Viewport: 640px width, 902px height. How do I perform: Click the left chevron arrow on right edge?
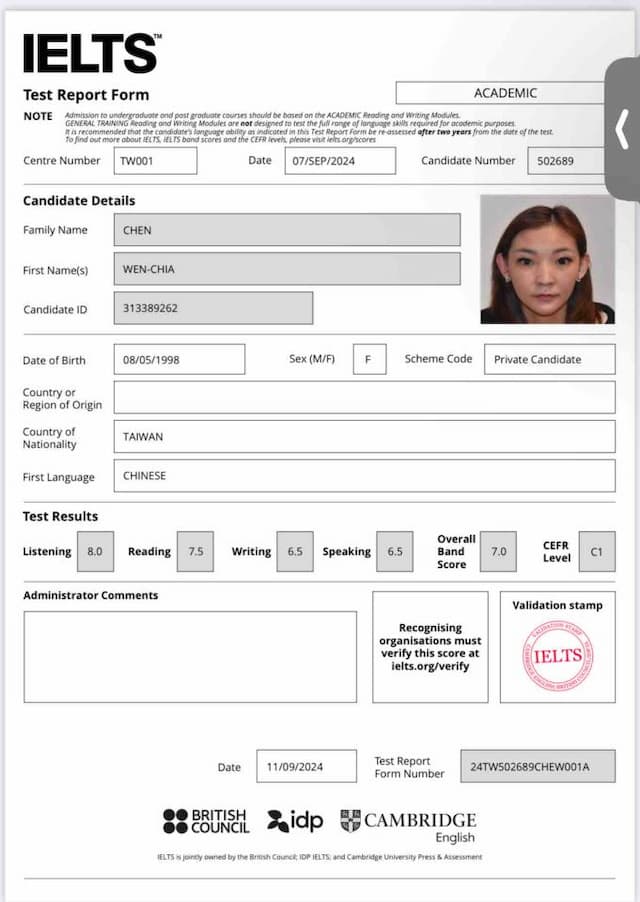(x=622, y=129)
